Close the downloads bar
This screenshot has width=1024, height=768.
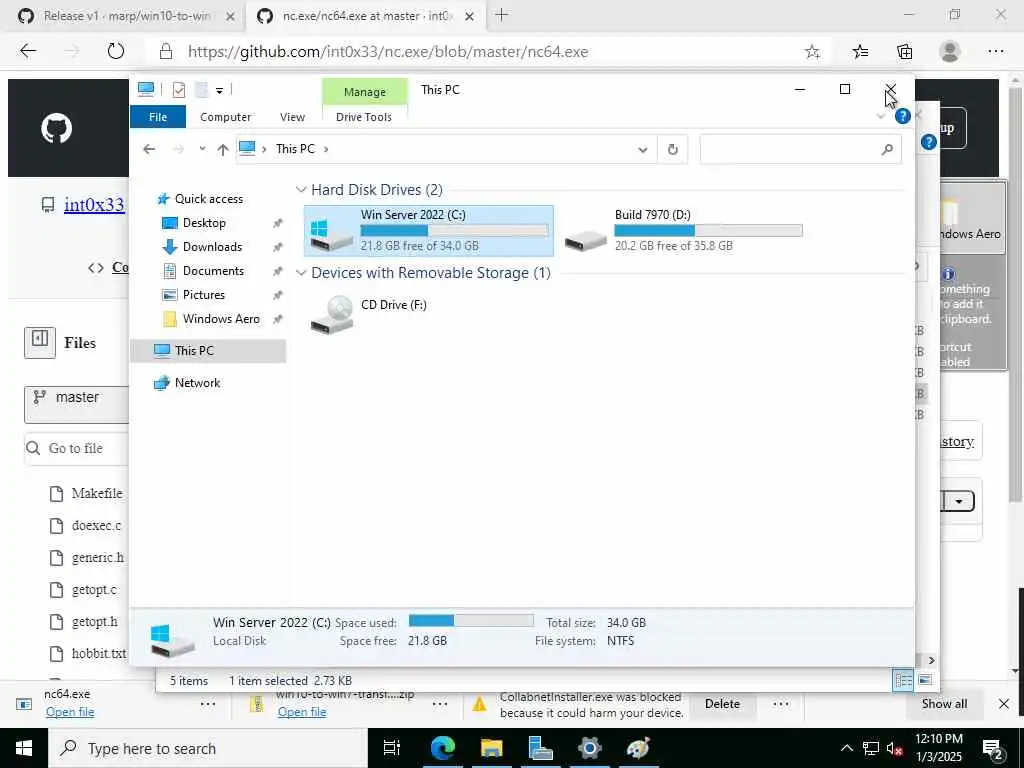click(1004, 704)
